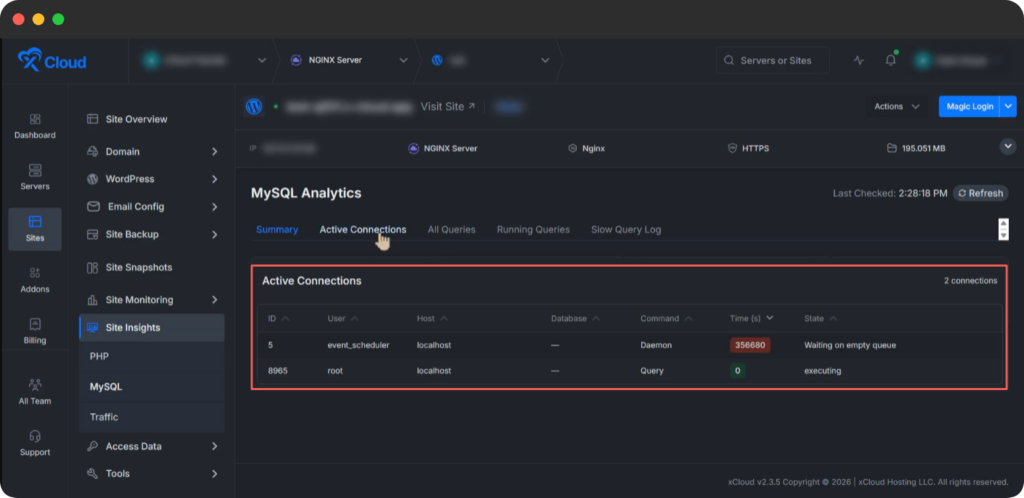Viewport: 1024px width, 498px height.
Task: Go to Servers in the sidebar
Action: click(x=35, y=177)
